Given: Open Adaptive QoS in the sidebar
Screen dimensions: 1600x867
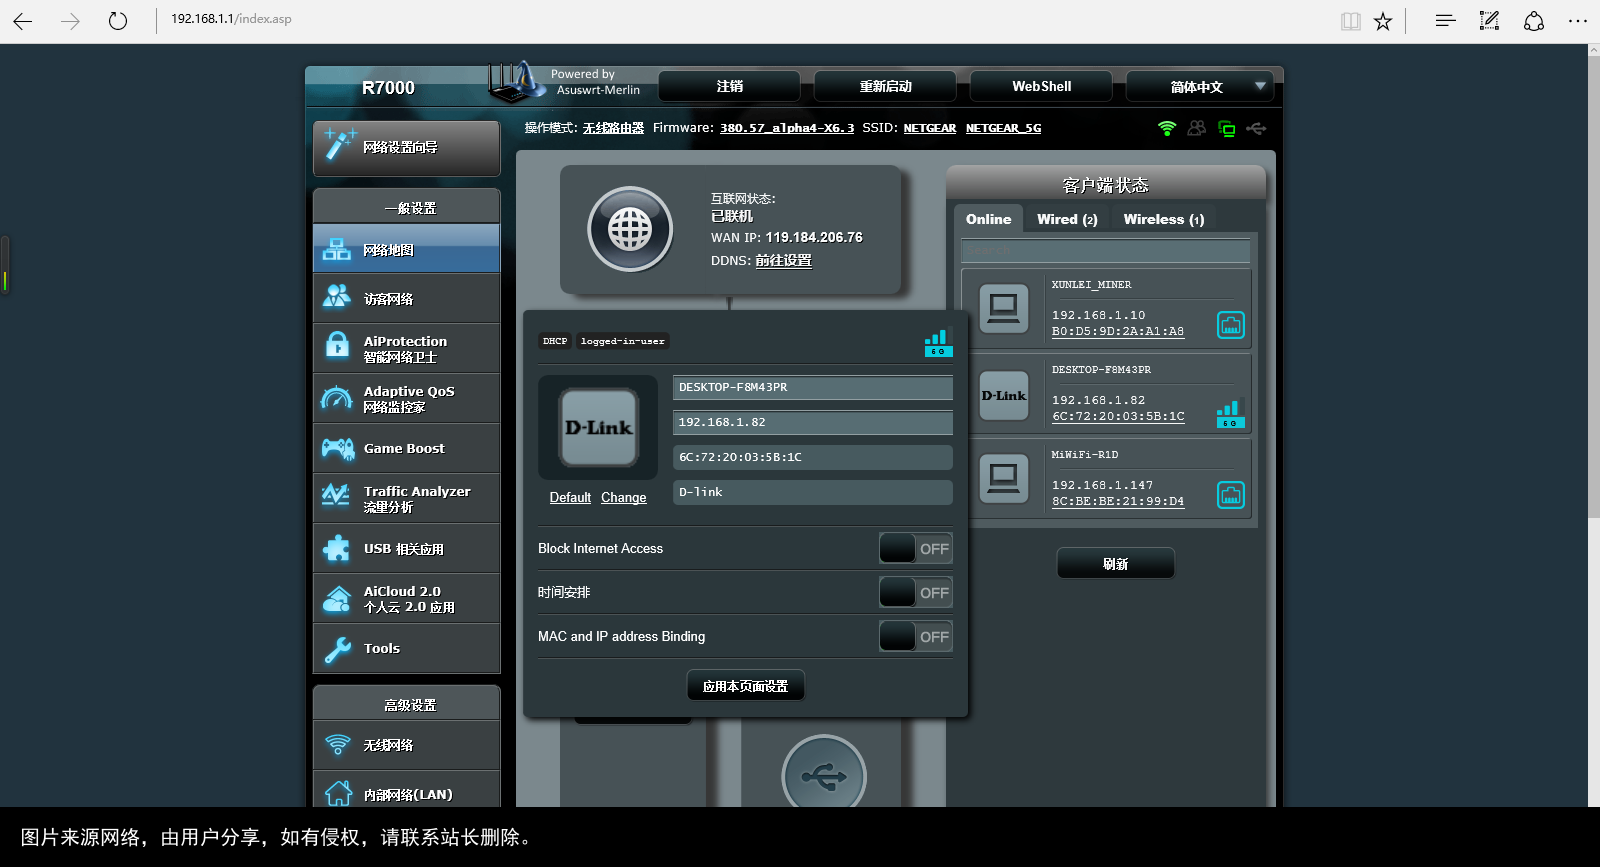Looking at the screenshot, I should coord(407,398).
